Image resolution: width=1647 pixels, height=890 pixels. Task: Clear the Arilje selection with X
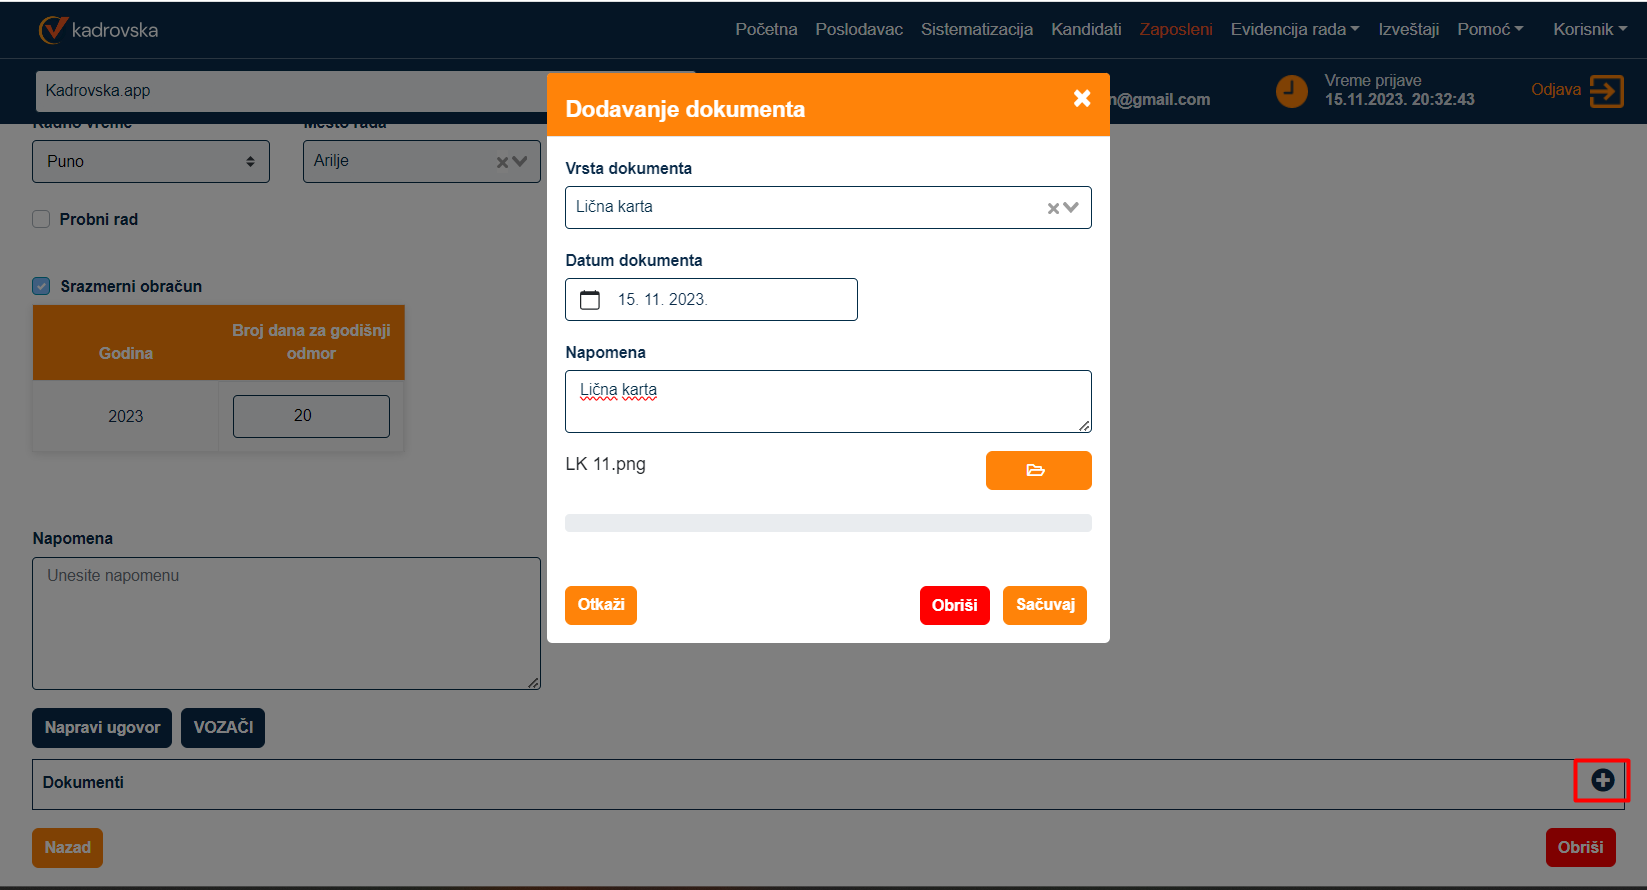pyautogui.click(x=503, y=162)
